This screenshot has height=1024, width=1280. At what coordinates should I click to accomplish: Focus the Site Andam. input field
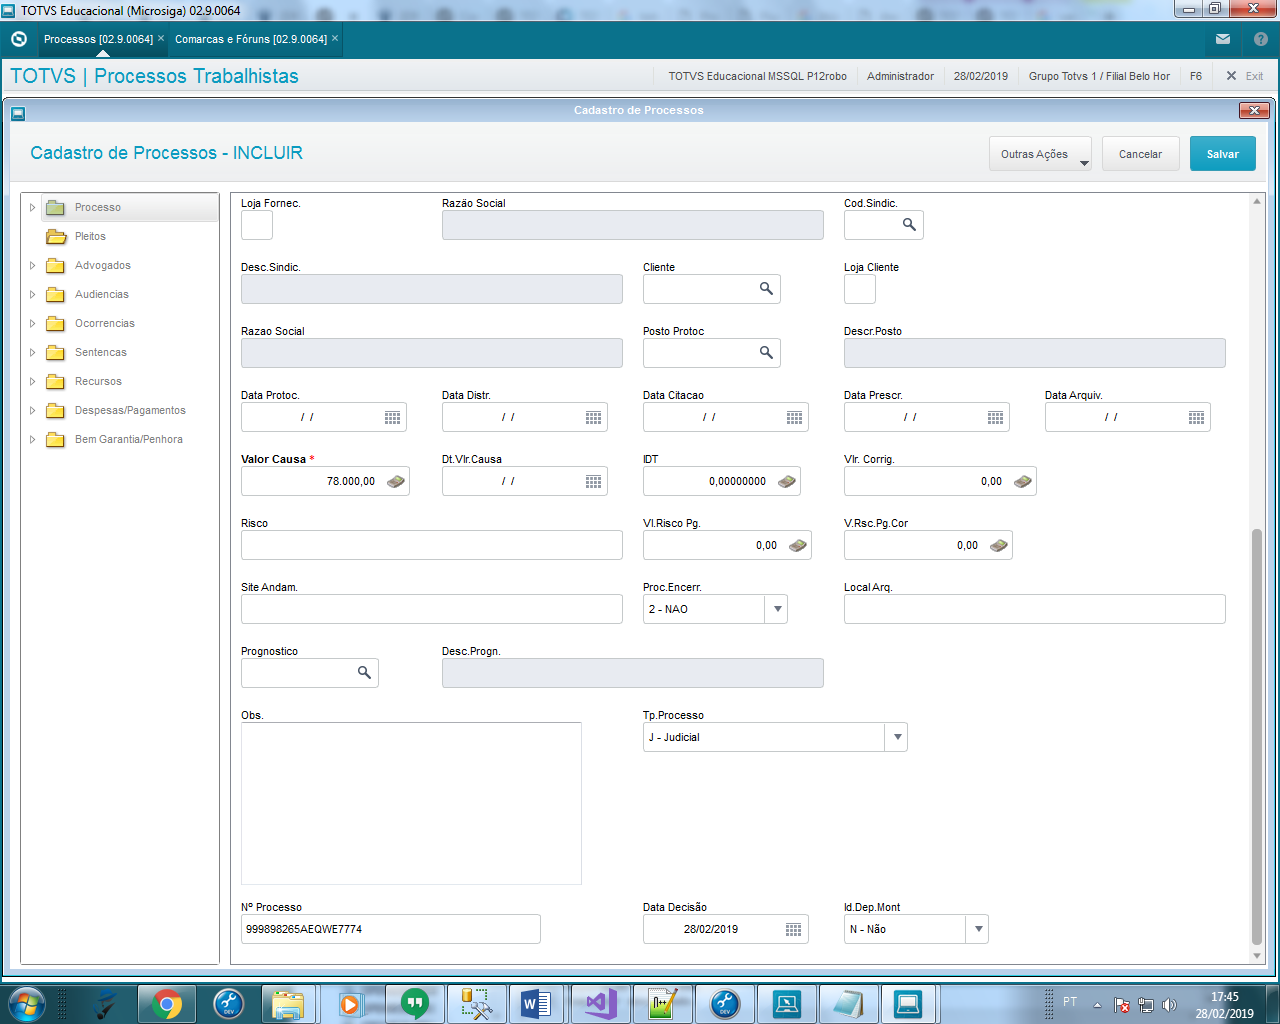(x=432, y=609)
